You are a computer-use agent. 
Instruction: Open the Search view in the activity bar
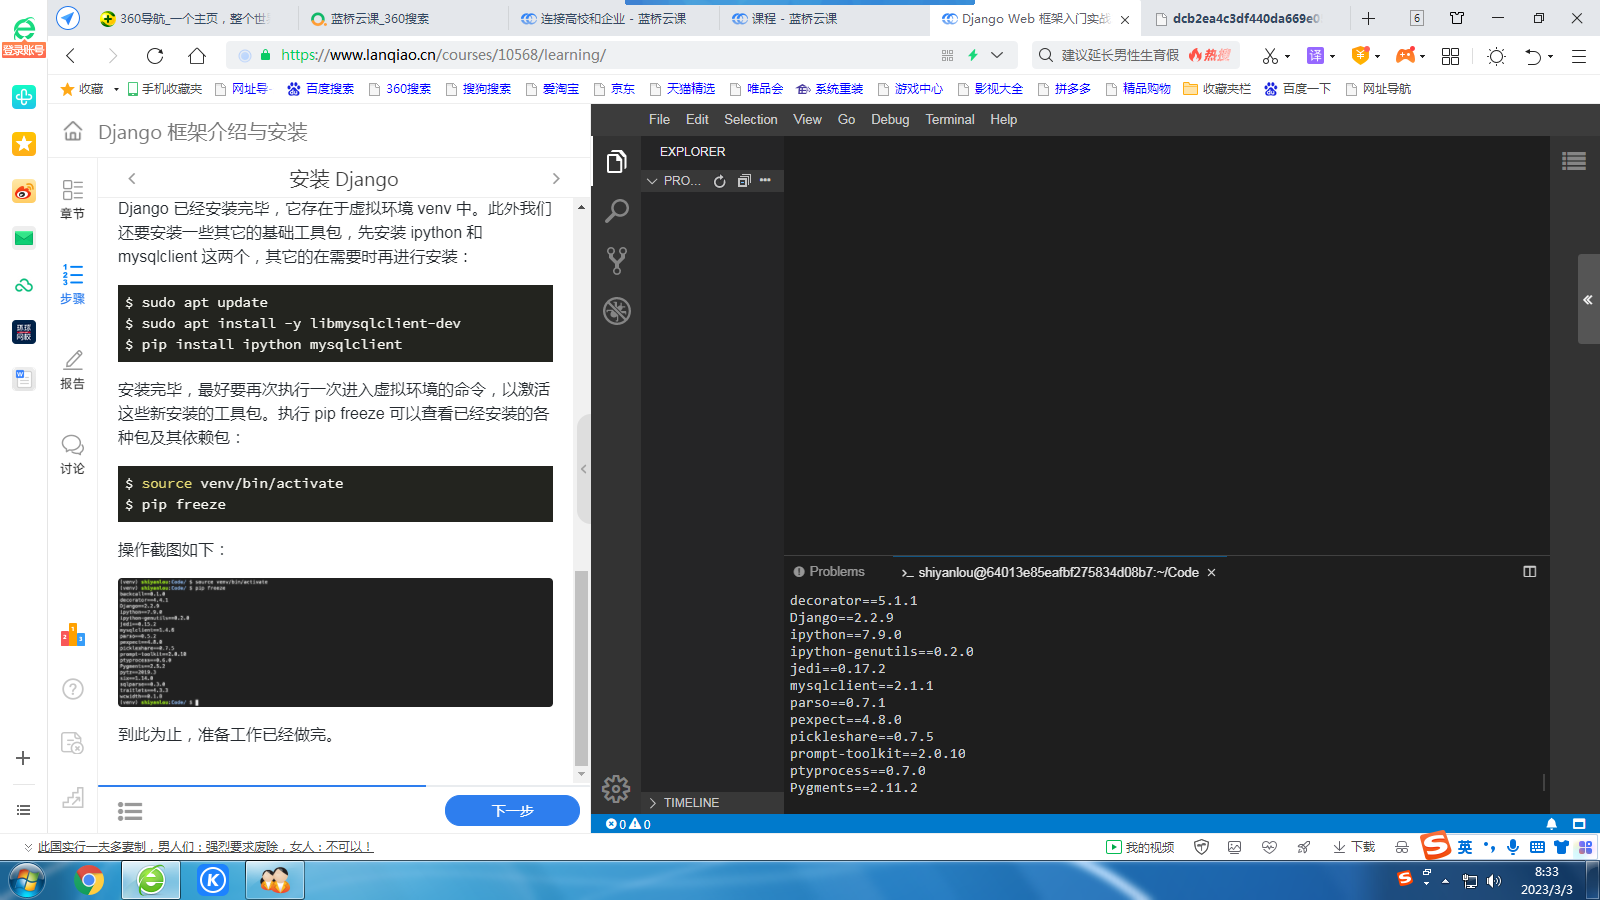(x=616, y=210)
